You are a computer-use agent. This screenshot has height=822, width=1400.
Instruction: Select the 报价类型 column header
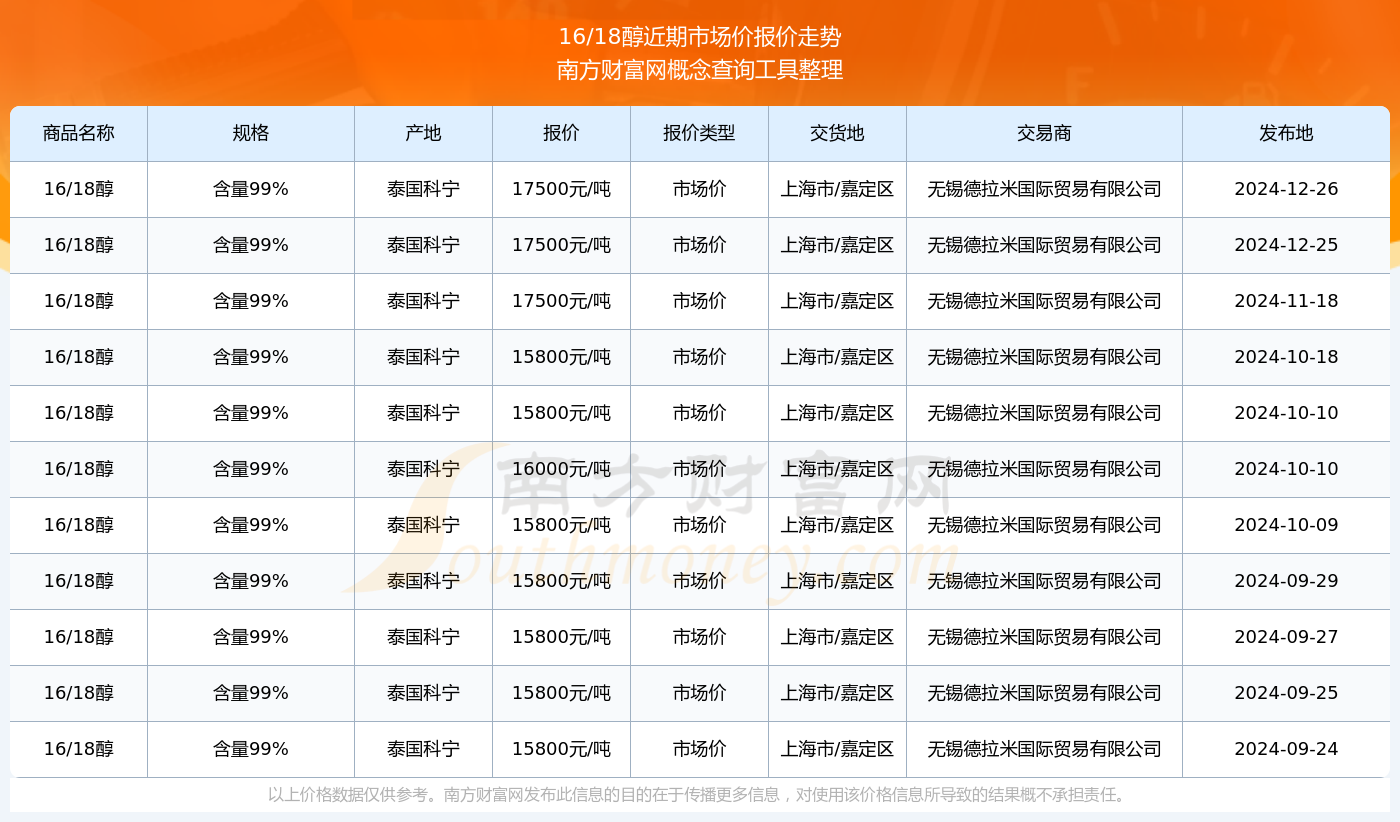tap(699, 133)
